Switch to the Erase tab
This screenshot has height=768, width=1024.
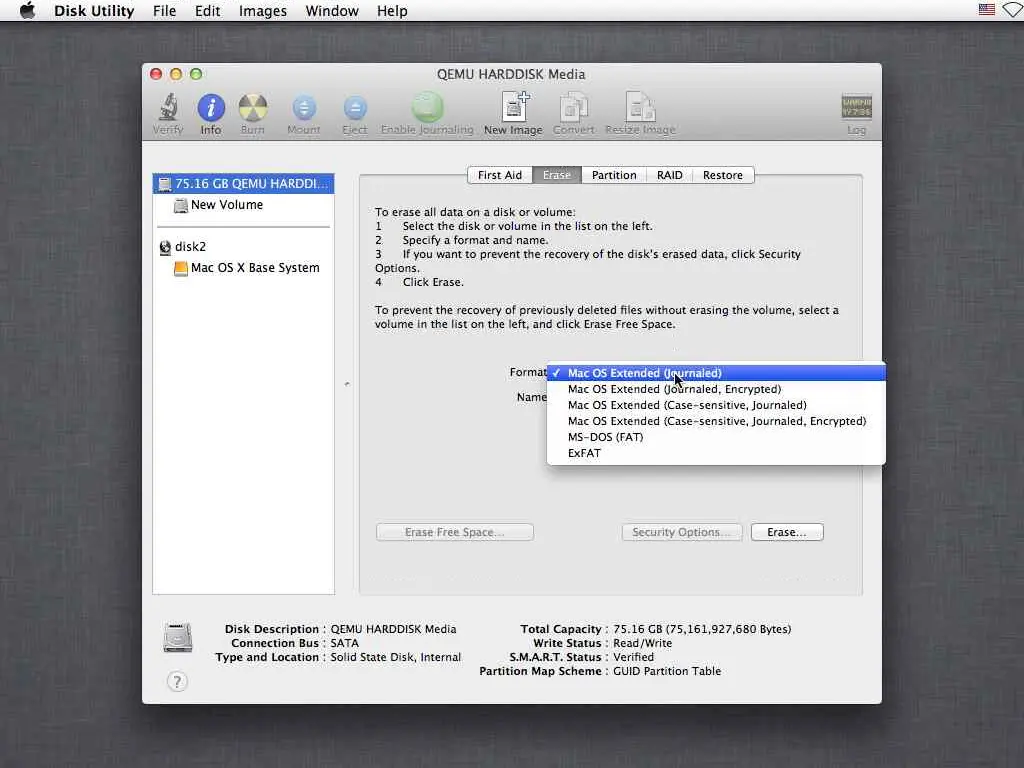(x=557, y=175)
